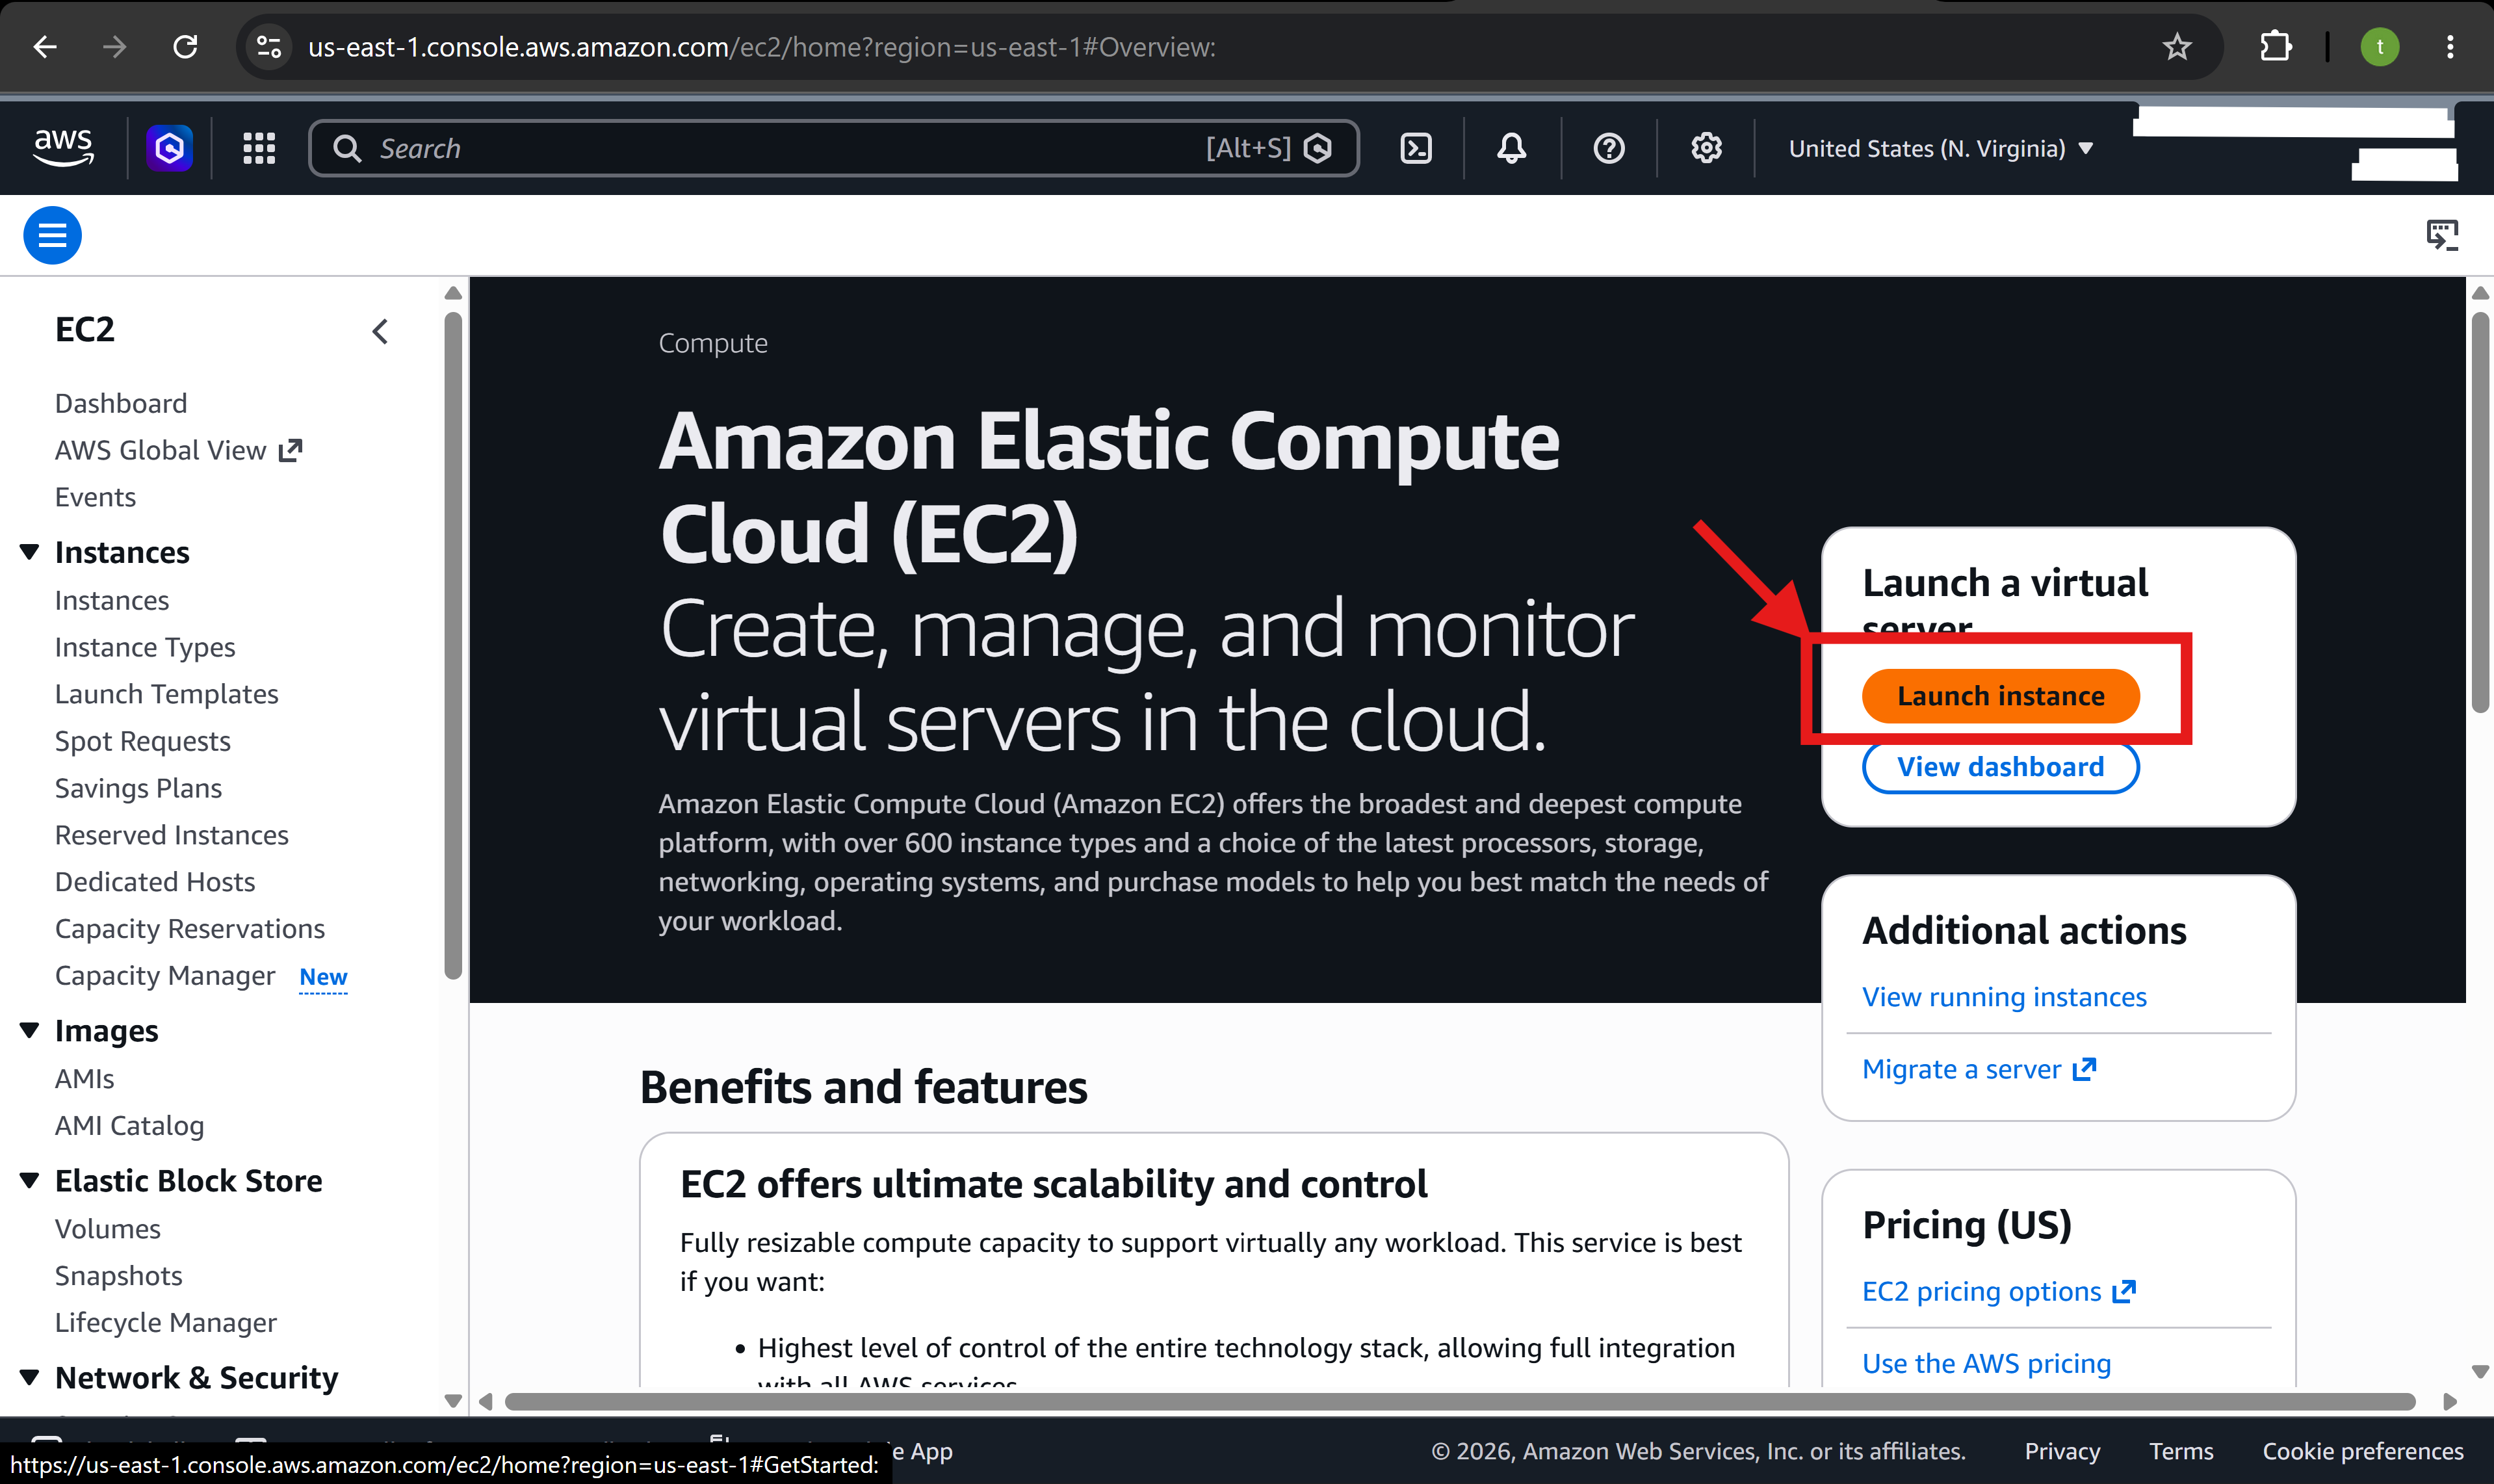Go back with the browser back arrow

click(x=45, y=47)
